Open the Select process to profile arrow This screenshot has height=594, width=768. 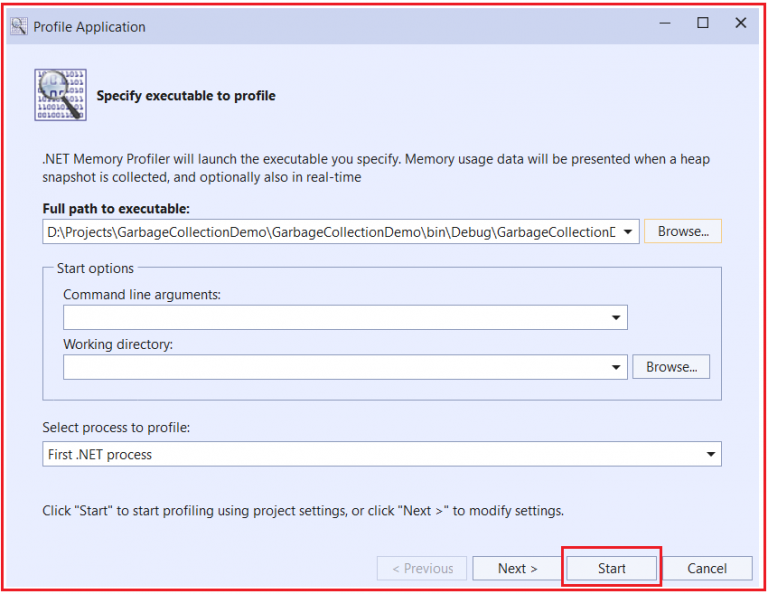click(x=711, y=454)
